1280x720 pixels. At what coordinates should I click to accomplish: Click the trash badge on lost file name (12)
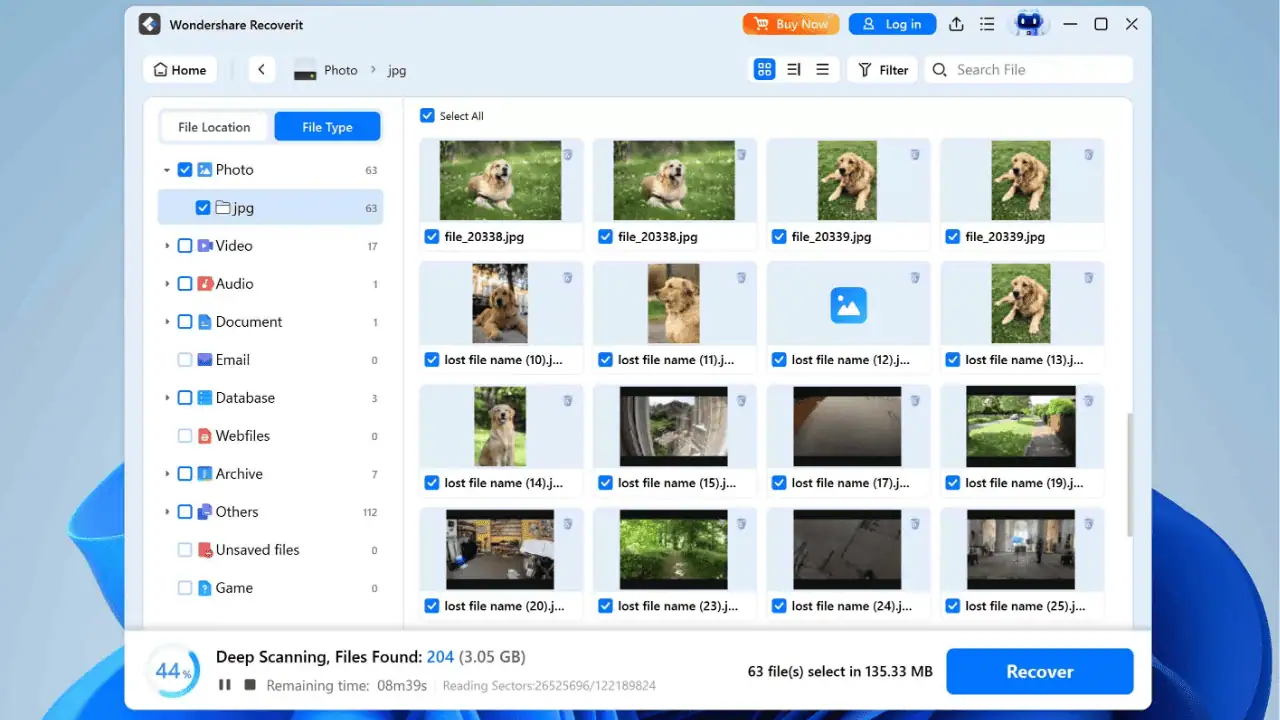tap(914, 277)
